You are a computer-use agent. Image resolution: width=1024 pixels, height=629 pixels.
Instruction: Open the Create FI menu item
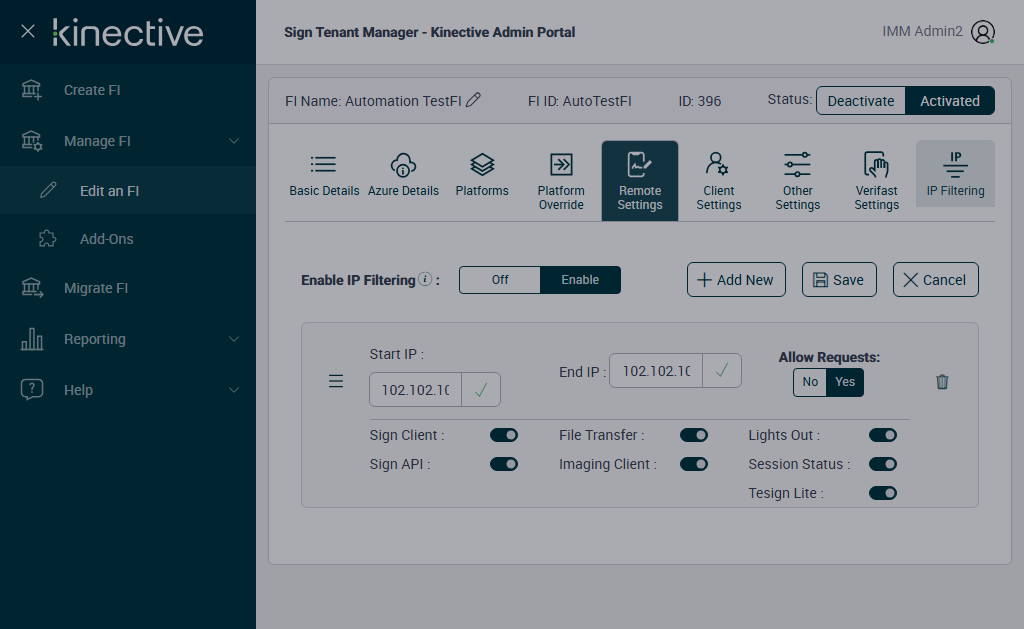(128, 90)
